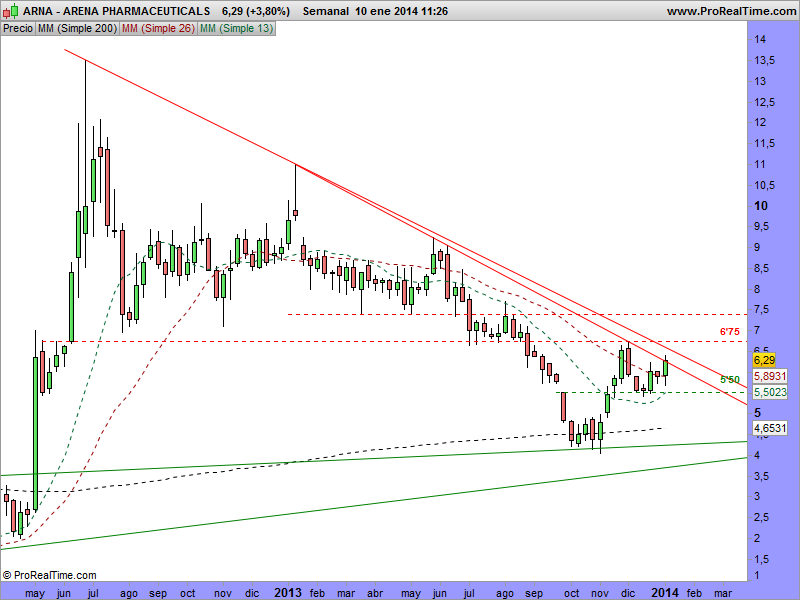The image size is (800, 600).
Task: Click the ARNA - ARENA PHARMACEUTICALS title
Action: pos(117,11)
